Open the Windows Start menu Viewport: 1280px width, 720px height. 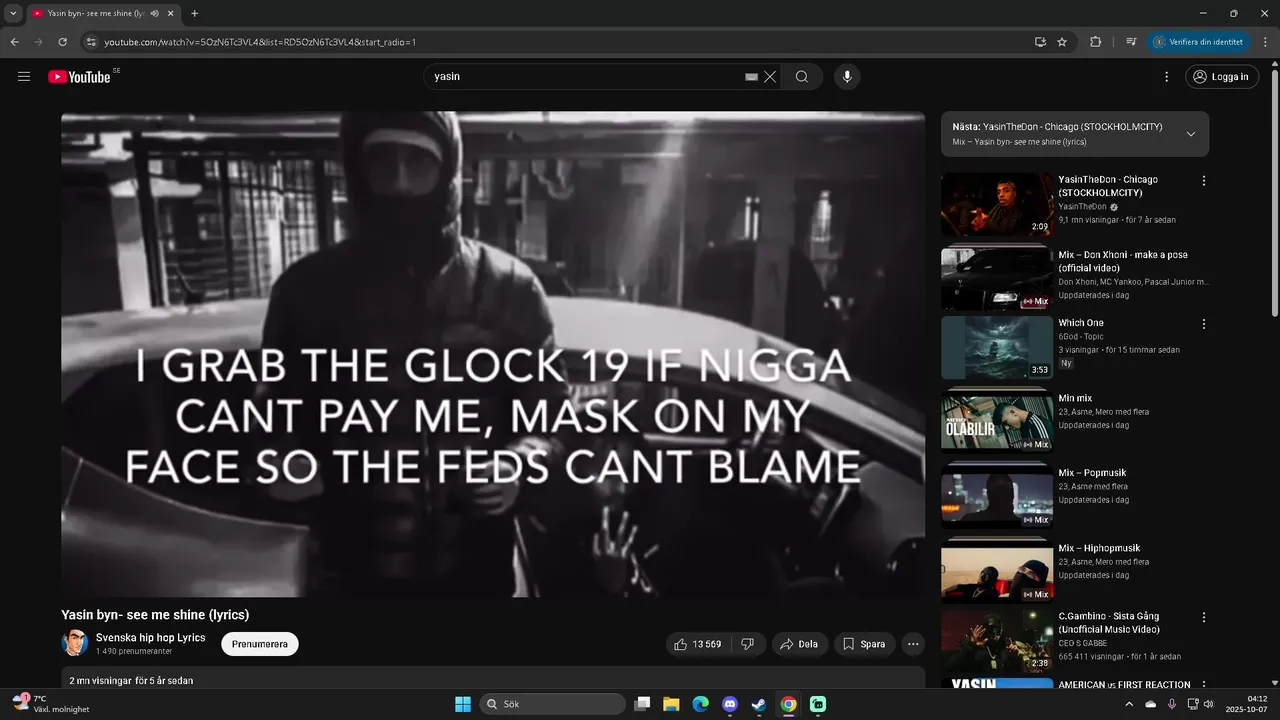(463, 704)
